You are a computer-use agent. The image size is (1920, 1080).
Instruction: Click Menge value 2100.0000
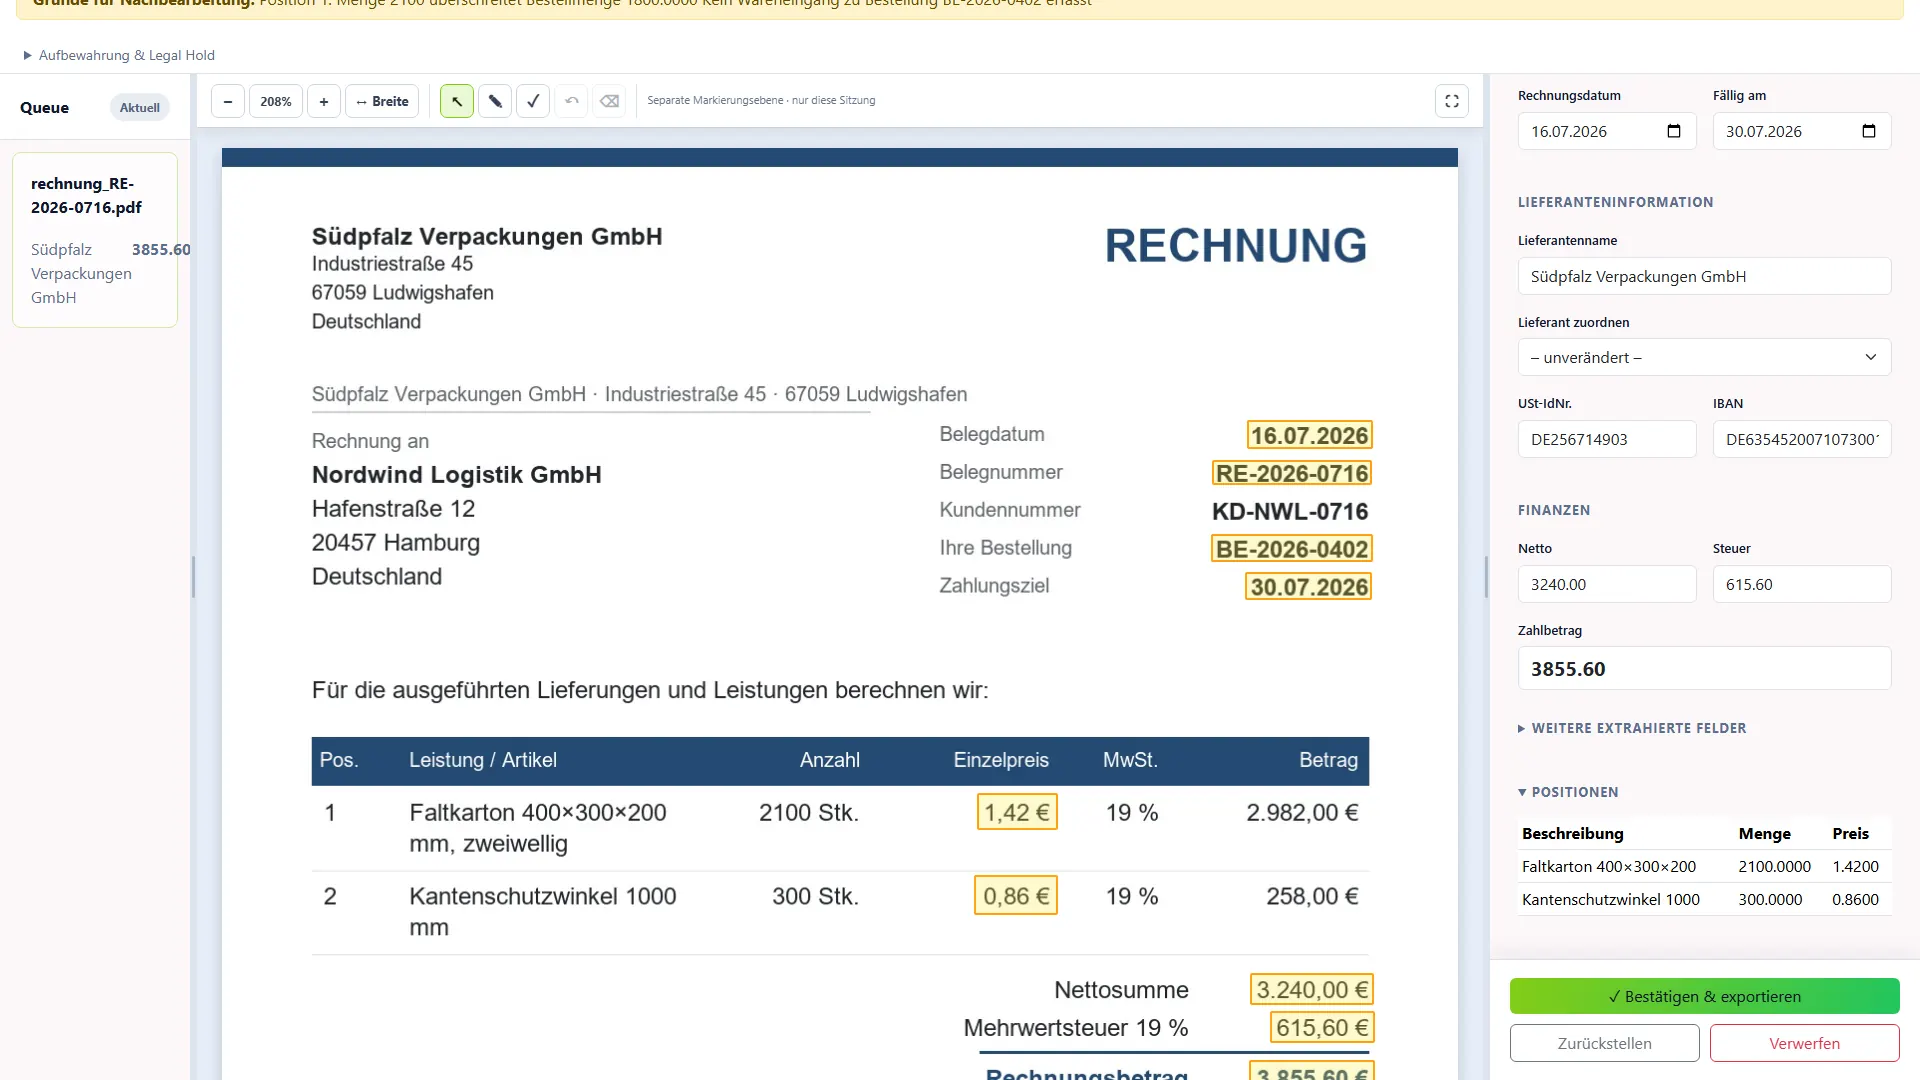[1774, 866]
